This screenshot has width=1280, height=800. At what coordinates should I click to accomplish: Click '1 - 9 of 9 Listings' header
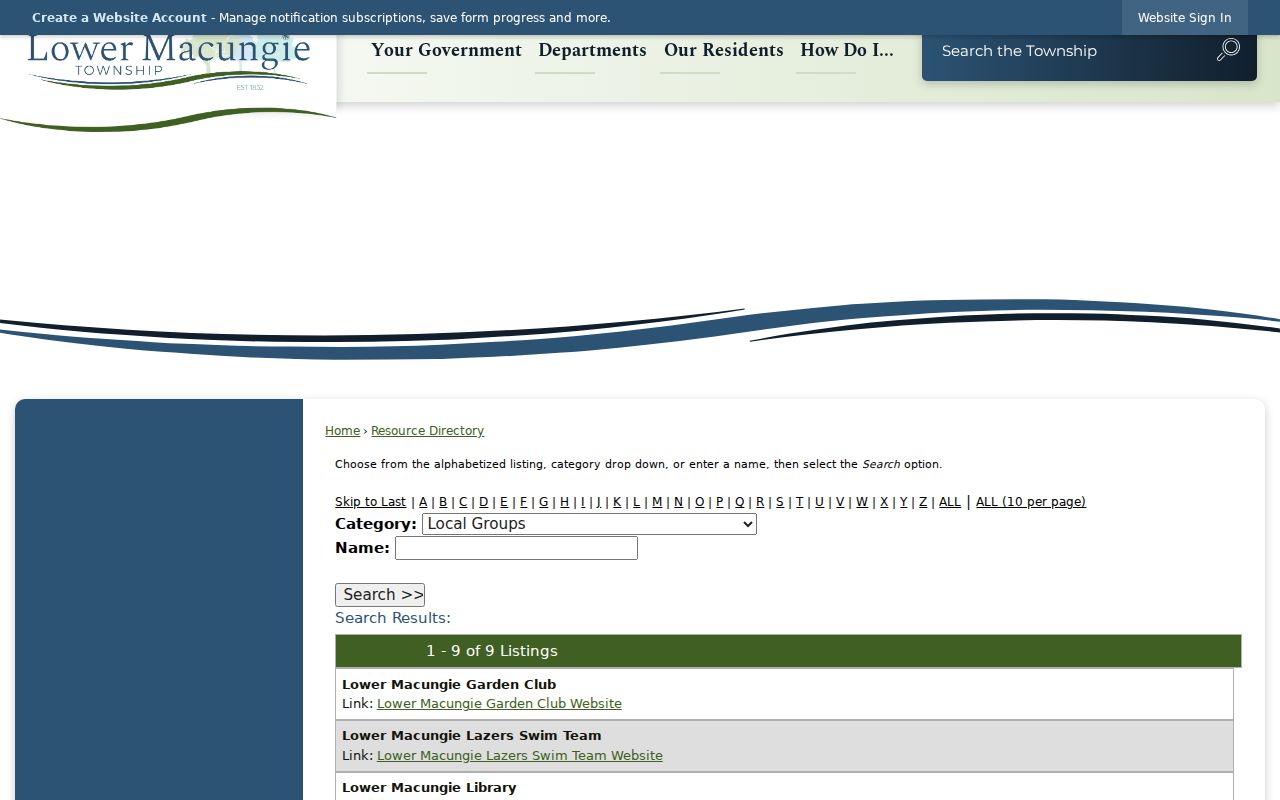point(492,651)
